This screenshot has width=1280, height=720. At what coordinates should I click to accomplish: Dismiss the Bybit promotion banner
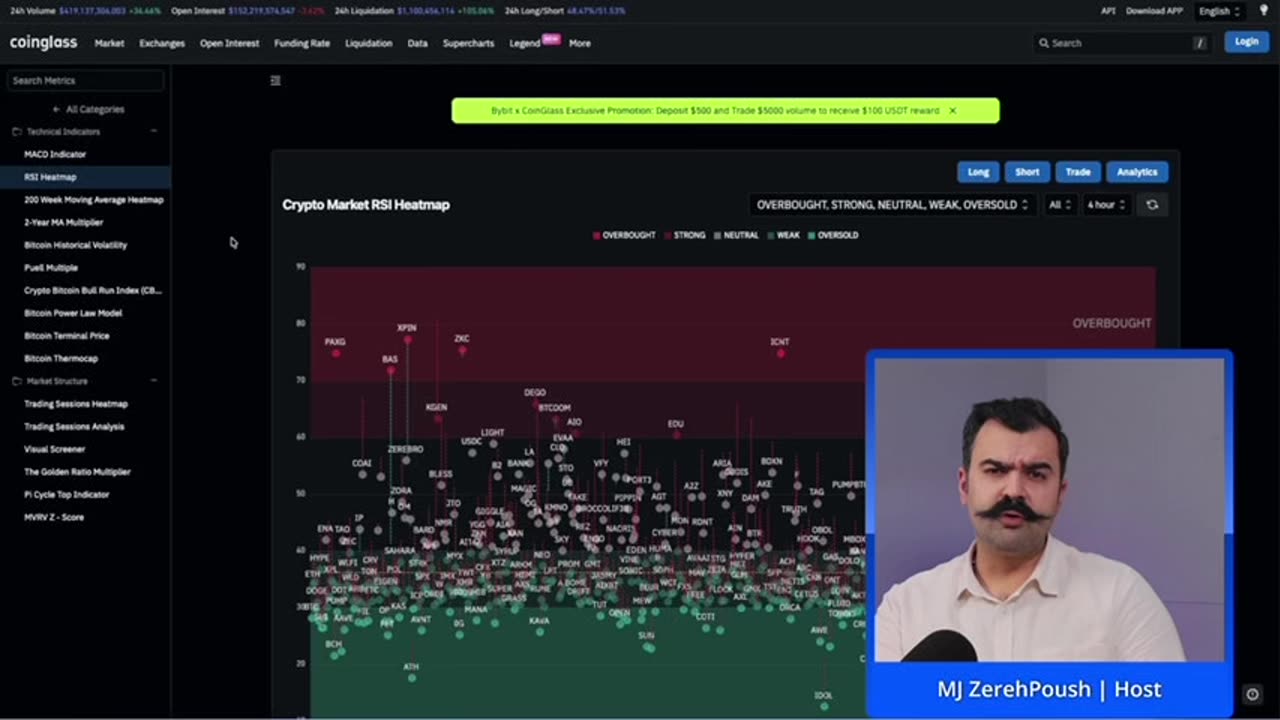point(952,110)
